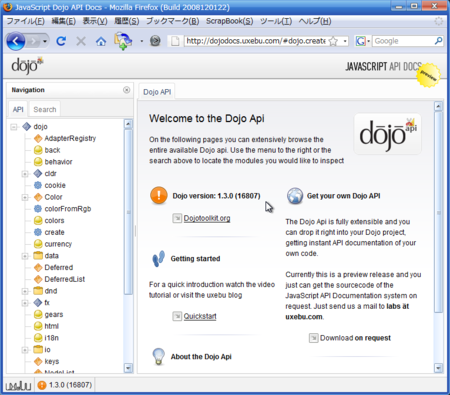This screenshot has height=395, width=450.
Task: Click the magnifier search icon
Action: (439, 41)
